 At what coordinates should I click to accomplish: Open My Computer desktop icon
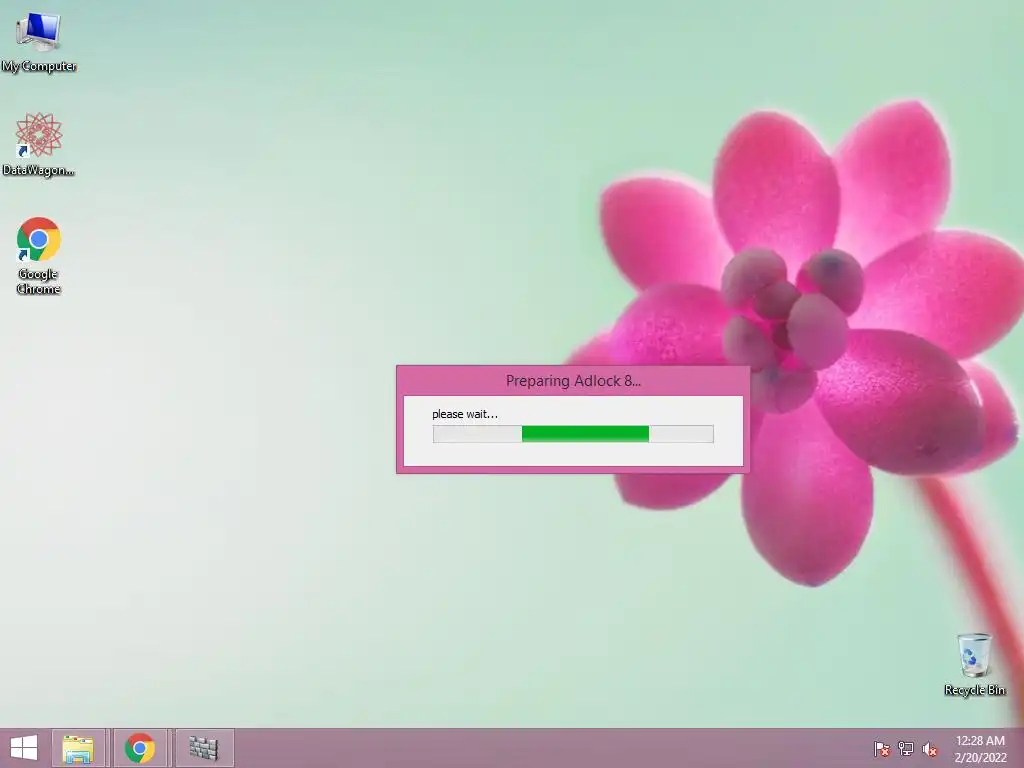[x=39, y=42]
